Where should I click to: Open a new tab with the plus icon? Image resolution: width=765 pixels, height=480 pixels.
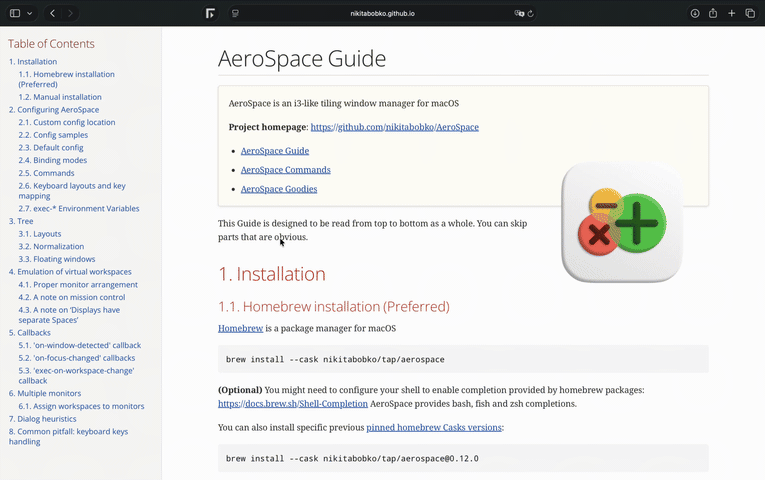(731, 13)
